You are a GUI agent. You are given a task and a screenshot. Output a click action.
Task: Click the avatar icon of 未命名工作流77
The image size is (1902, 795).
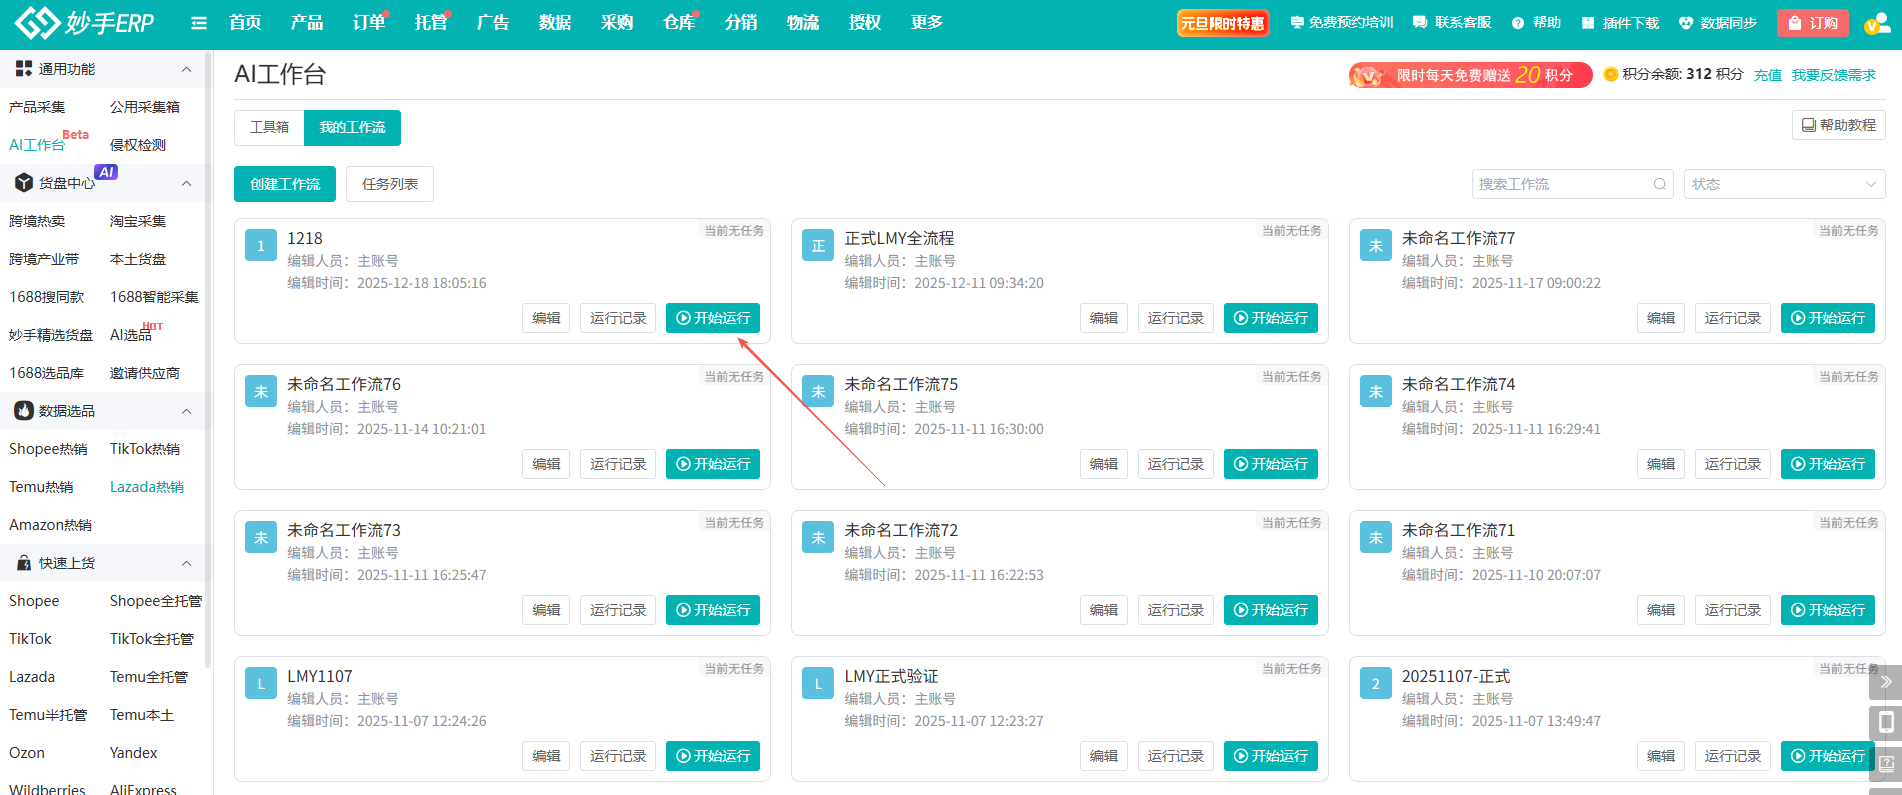pos(1376,245)
